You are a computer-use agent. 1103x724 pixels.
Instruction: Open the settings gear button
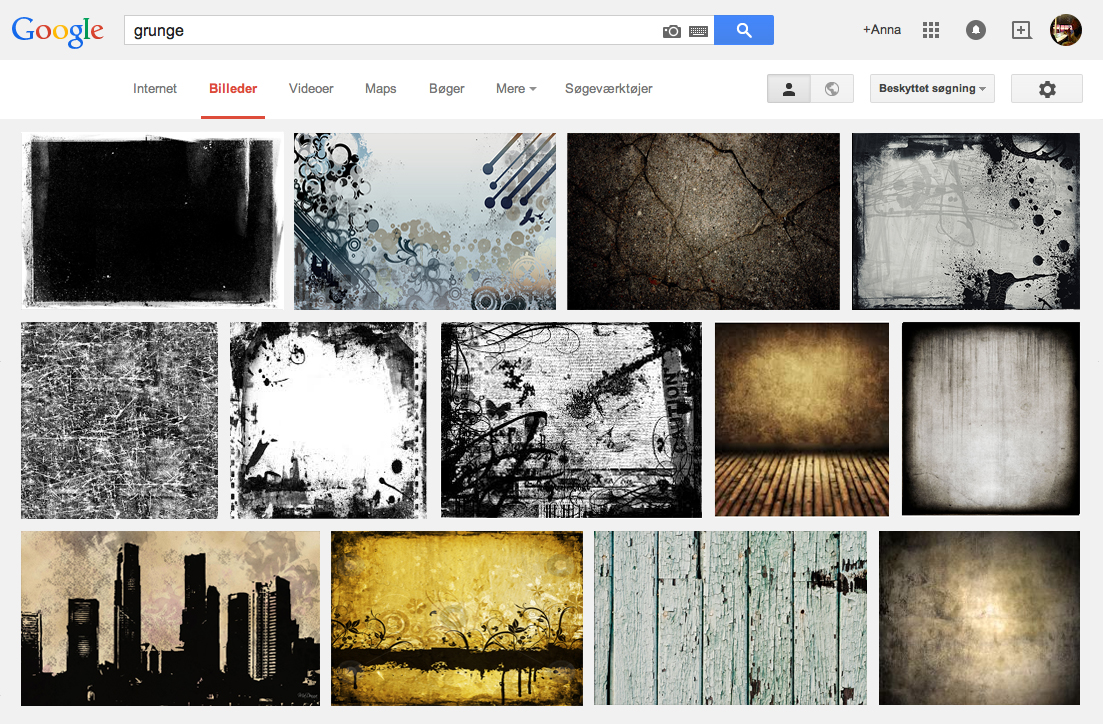pos(1047,89)
